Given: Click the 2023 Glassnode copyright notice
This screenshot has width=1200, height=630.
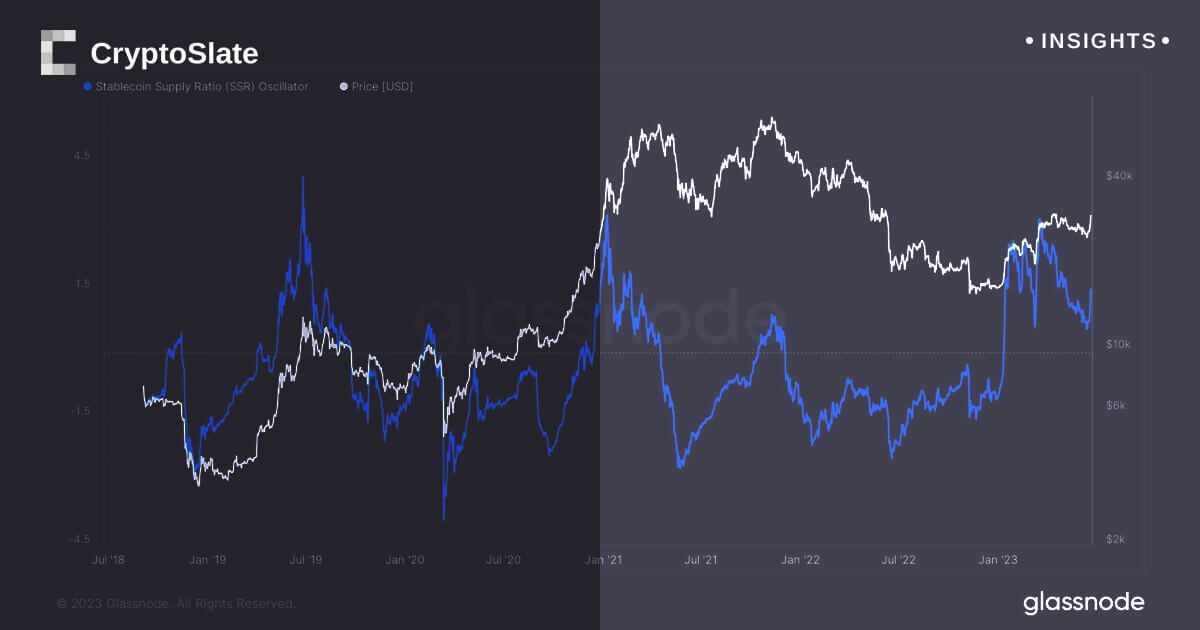Looking at the screenshot, I should (176, 604).
